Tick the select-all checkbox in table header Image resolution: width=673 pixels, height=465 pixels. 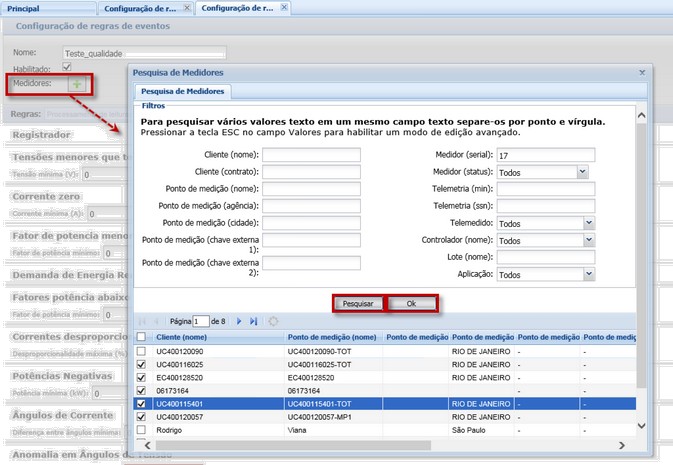pyautogui.click(x=141, y=337)
